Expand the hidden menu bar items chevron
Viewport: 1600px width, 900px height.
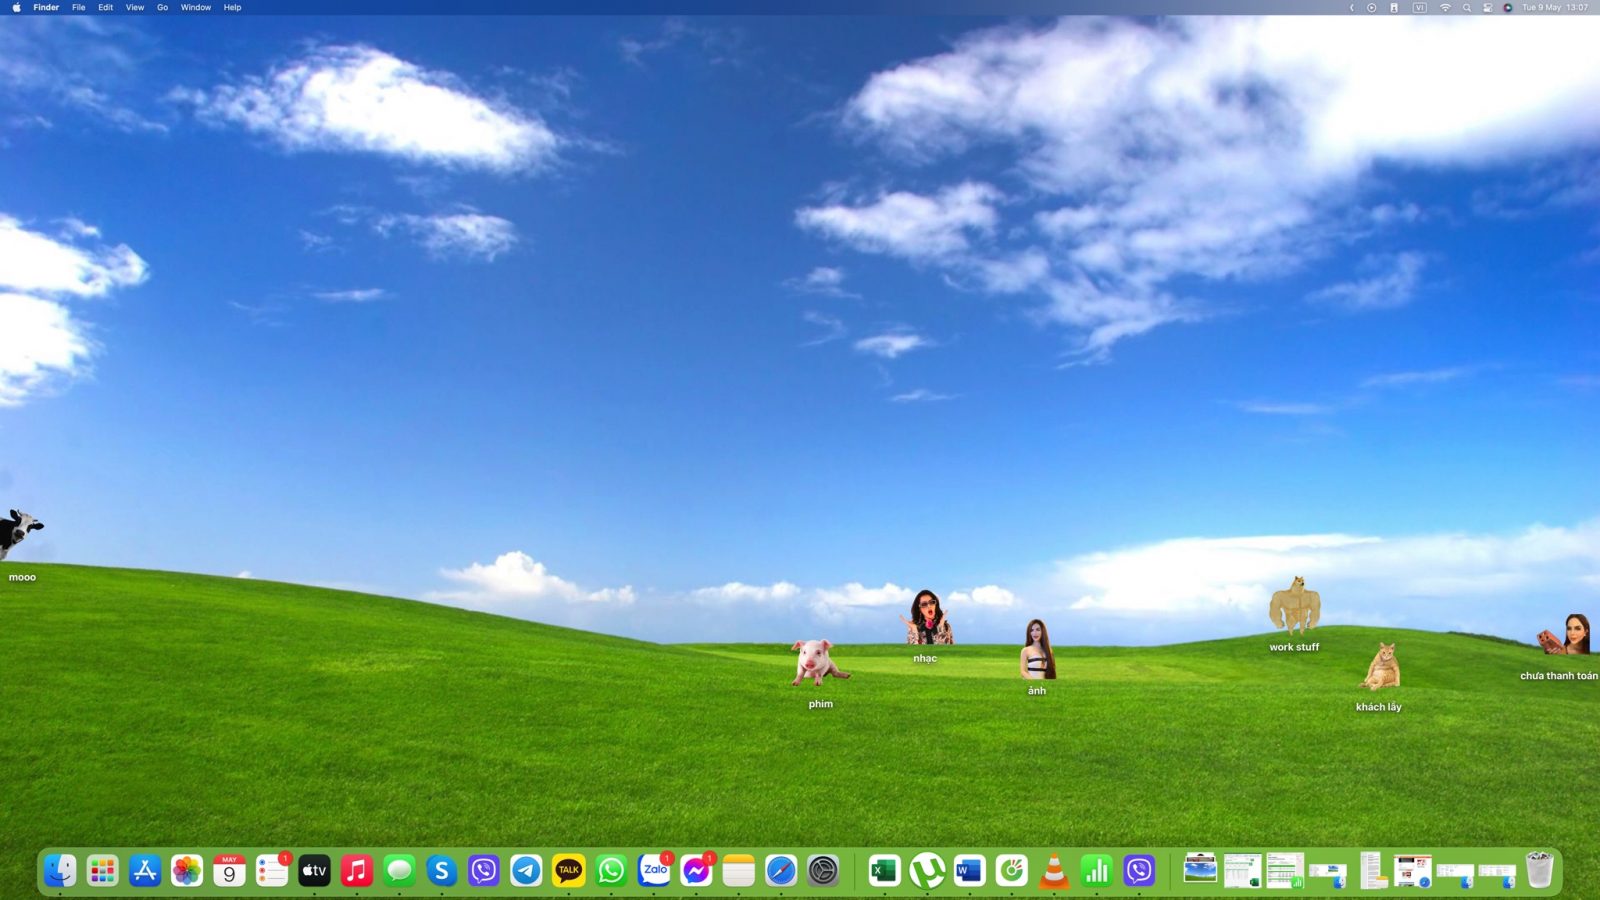pyautogui.click(x=1351, y=8)
